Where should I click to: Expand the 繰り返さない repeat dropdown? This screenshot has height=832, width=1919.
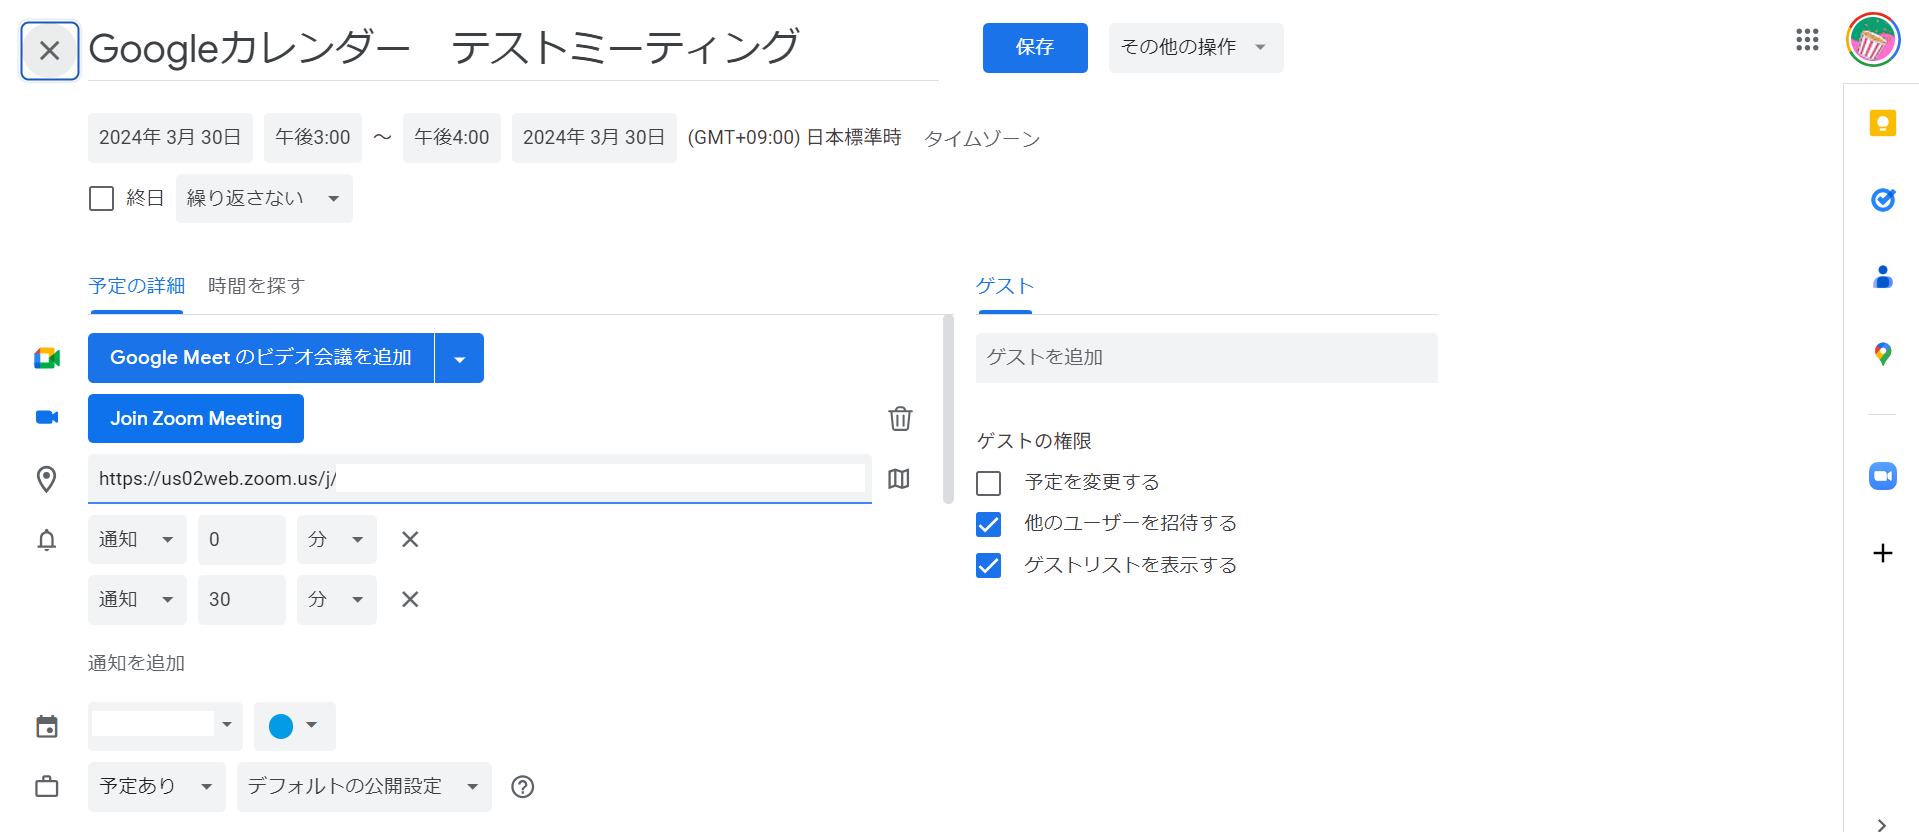(264, 199)
